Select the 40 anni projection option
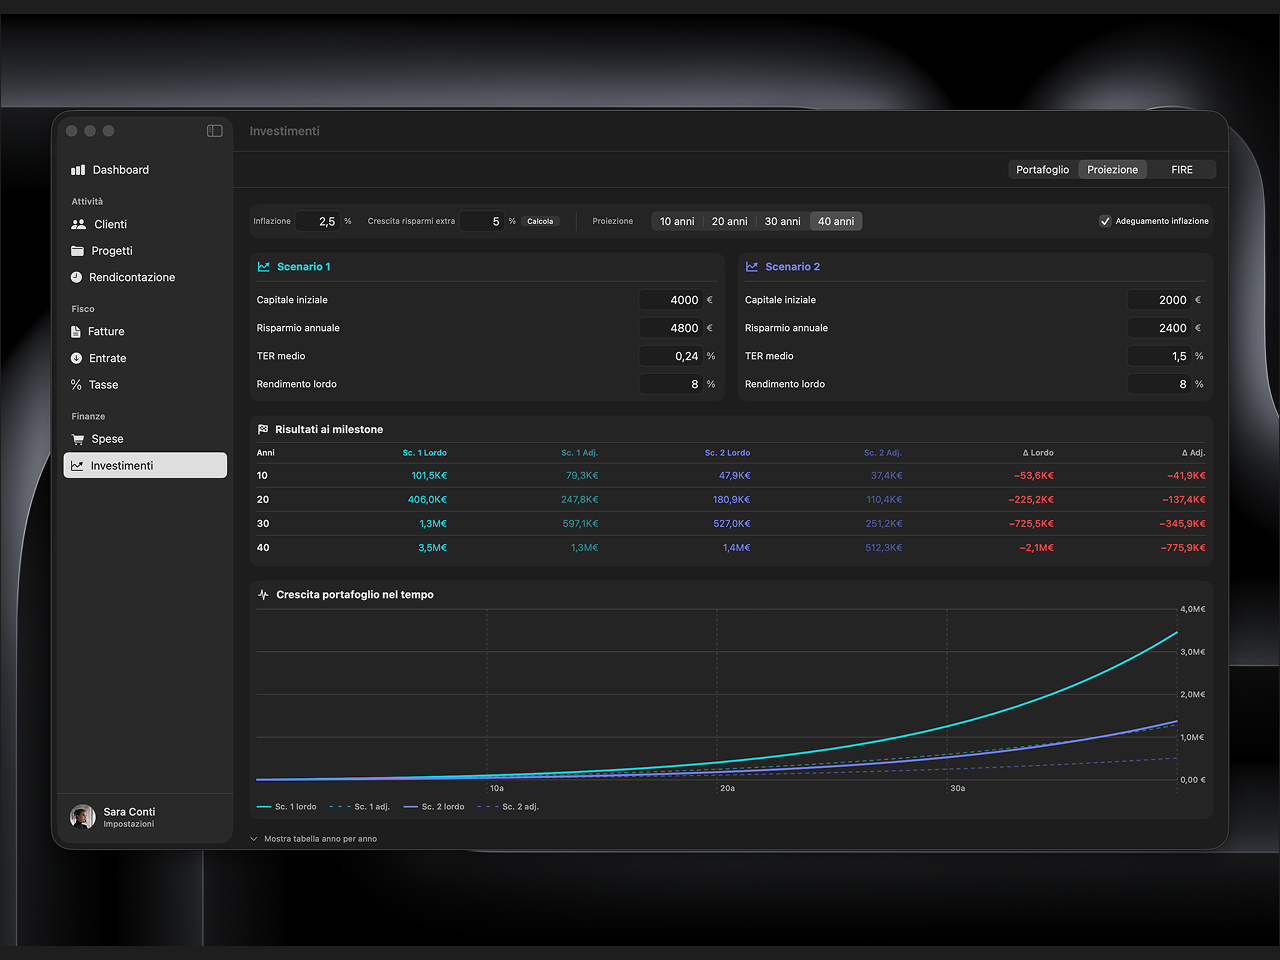This screenshot has height=960, width=1280. pos(836,221)
